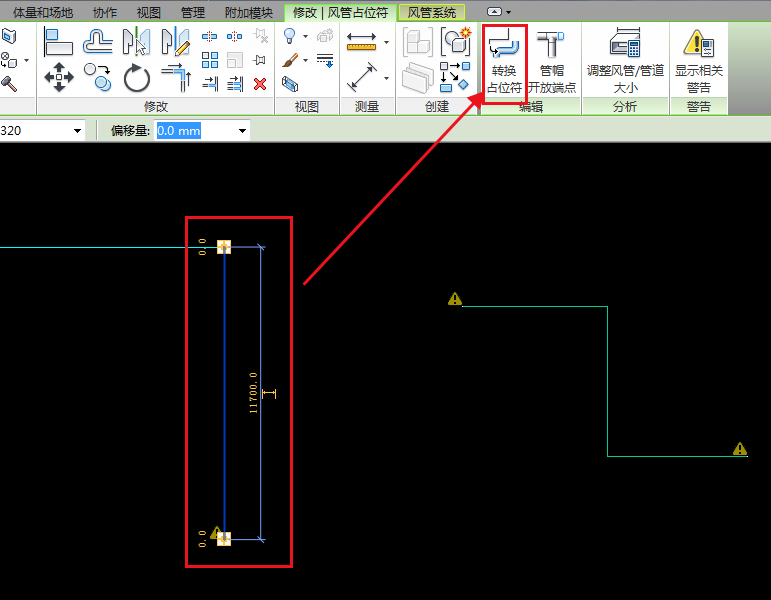Click the Selection Box icon in View panel
Screen dimensions: 771x600
point(290,84)
